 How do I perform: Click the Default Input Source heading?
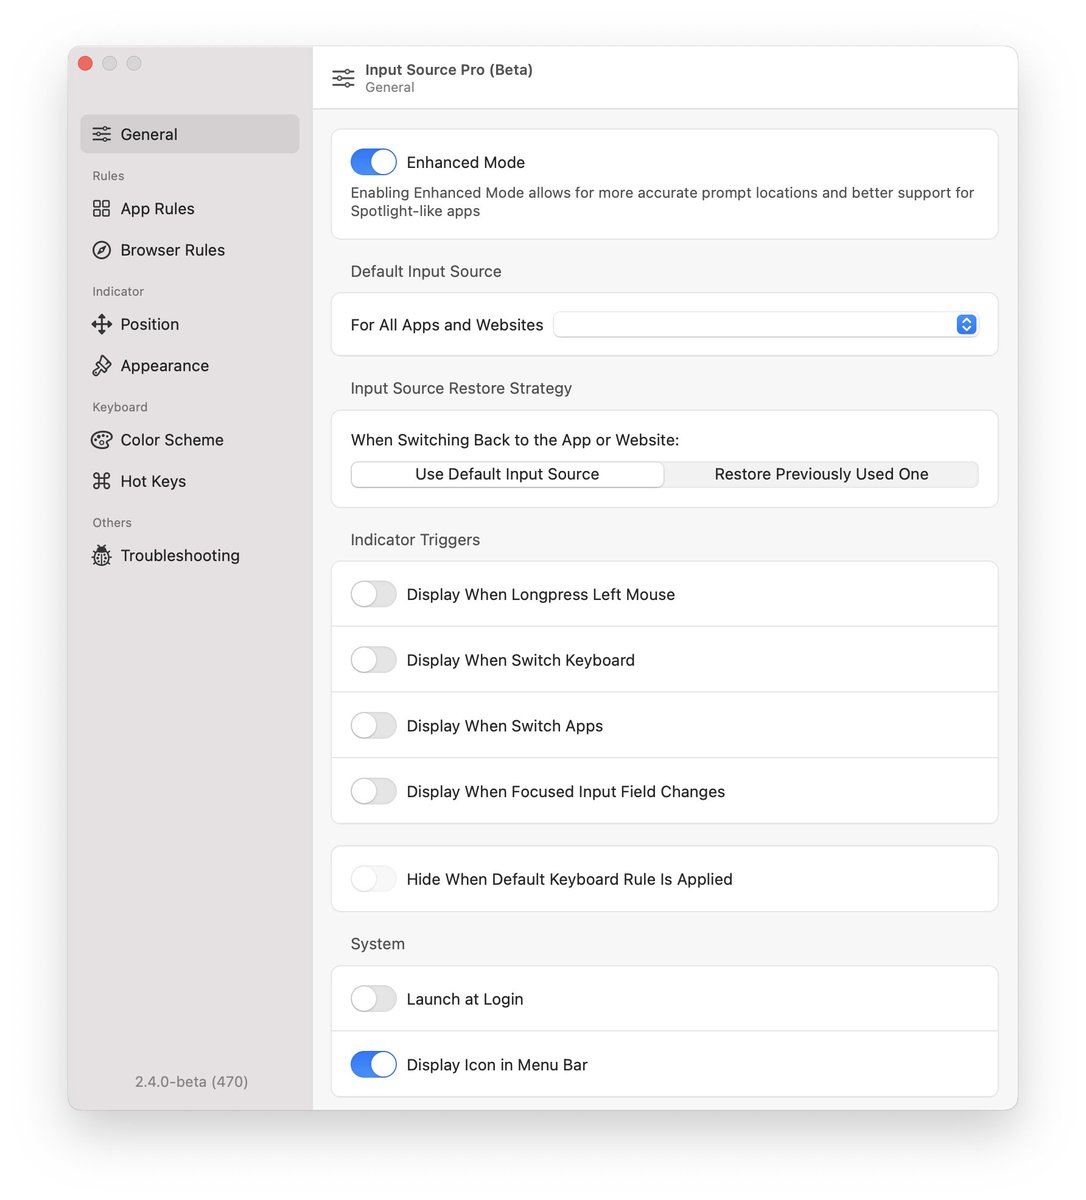click(x=426, y=271)
